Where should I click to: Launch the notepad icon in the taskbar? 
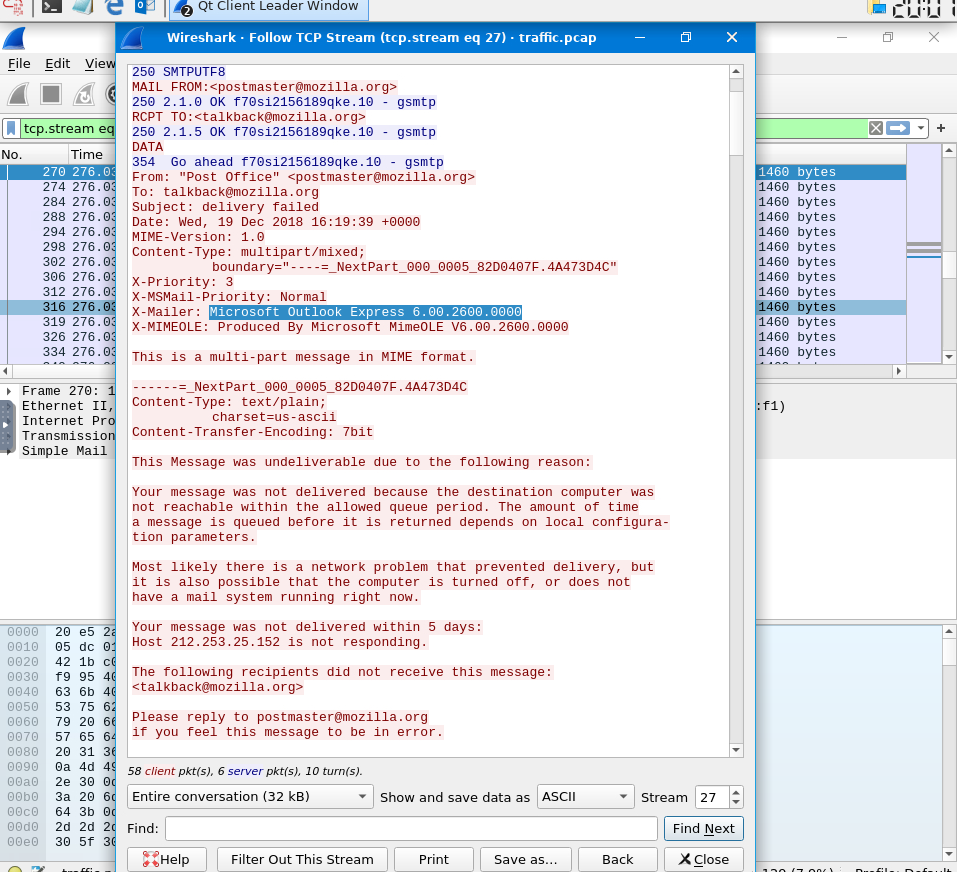pyautogui.click(x=83, y=7)
